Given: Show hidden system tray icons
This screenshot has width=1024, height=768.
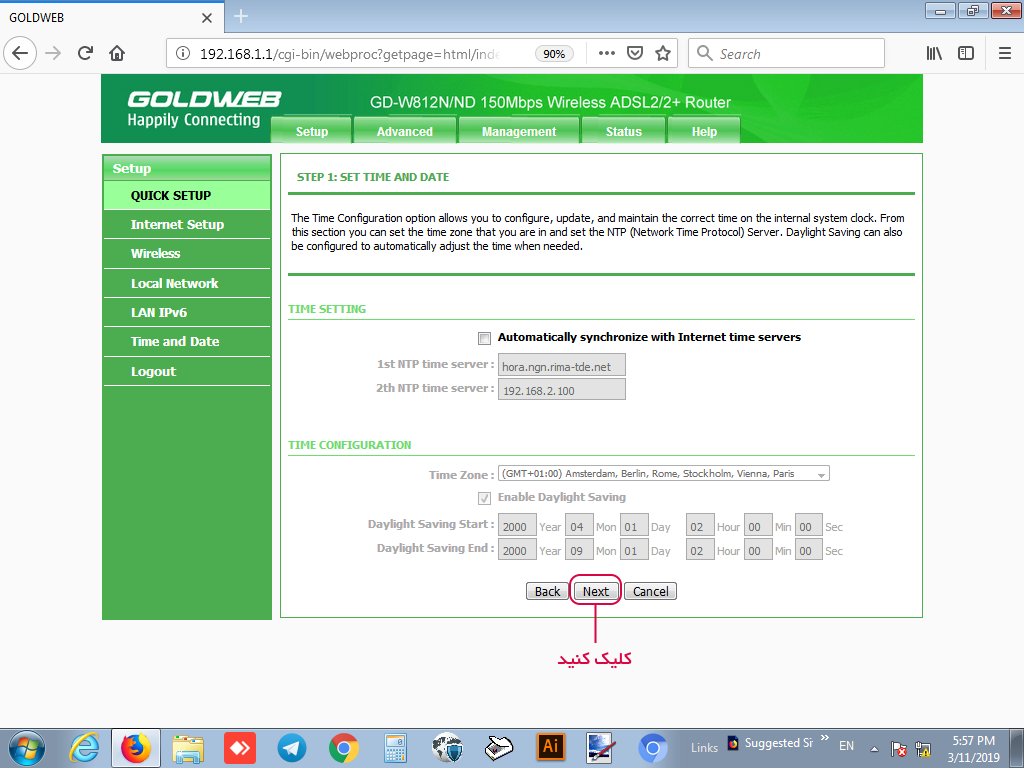Looking at the screenshot, I should pyautogui.click(x=874, y=748).
